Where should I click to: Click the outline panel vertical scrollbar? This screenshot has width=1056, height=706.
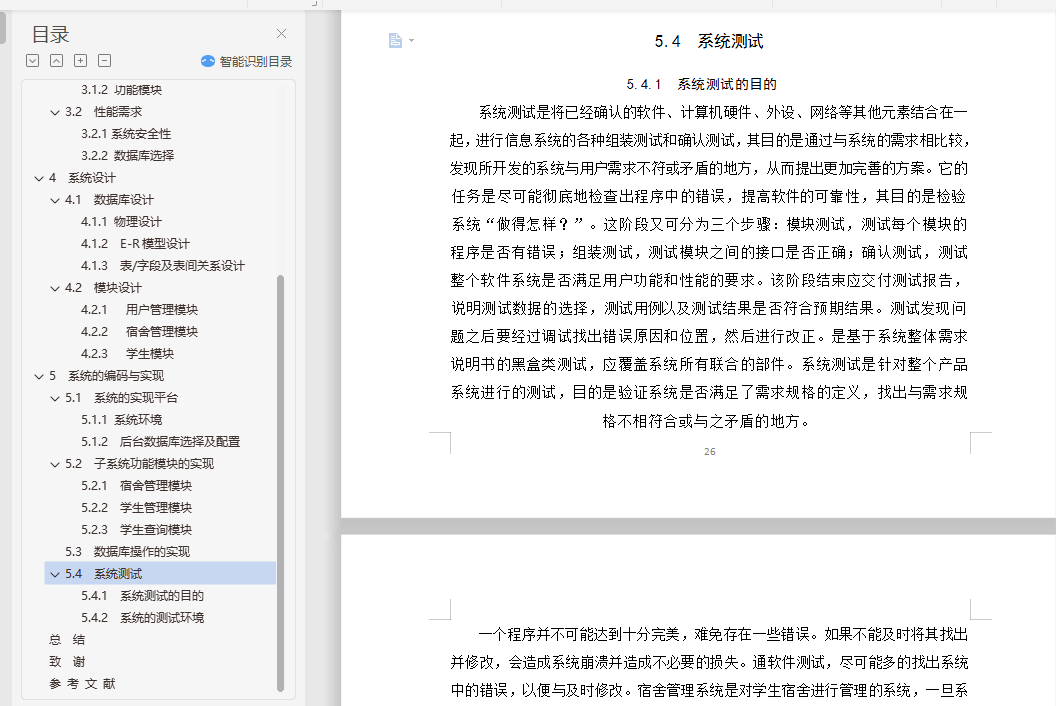(281, 483)
